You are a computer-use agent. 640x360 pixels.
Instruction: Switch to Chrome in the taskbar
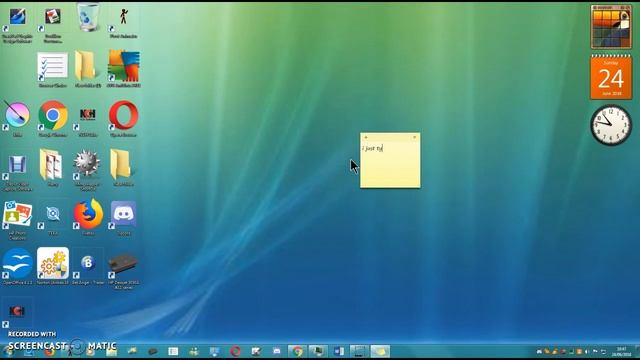coord(297,351)
